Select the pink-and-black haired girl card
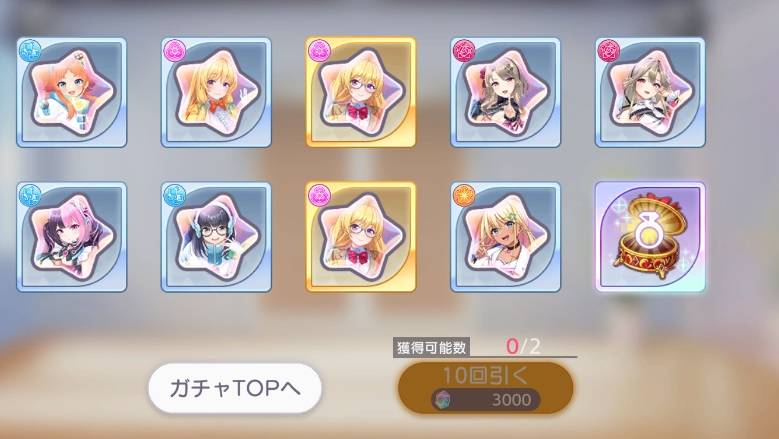This screenshot has height=439, width=779. click(x=72, y=237)
